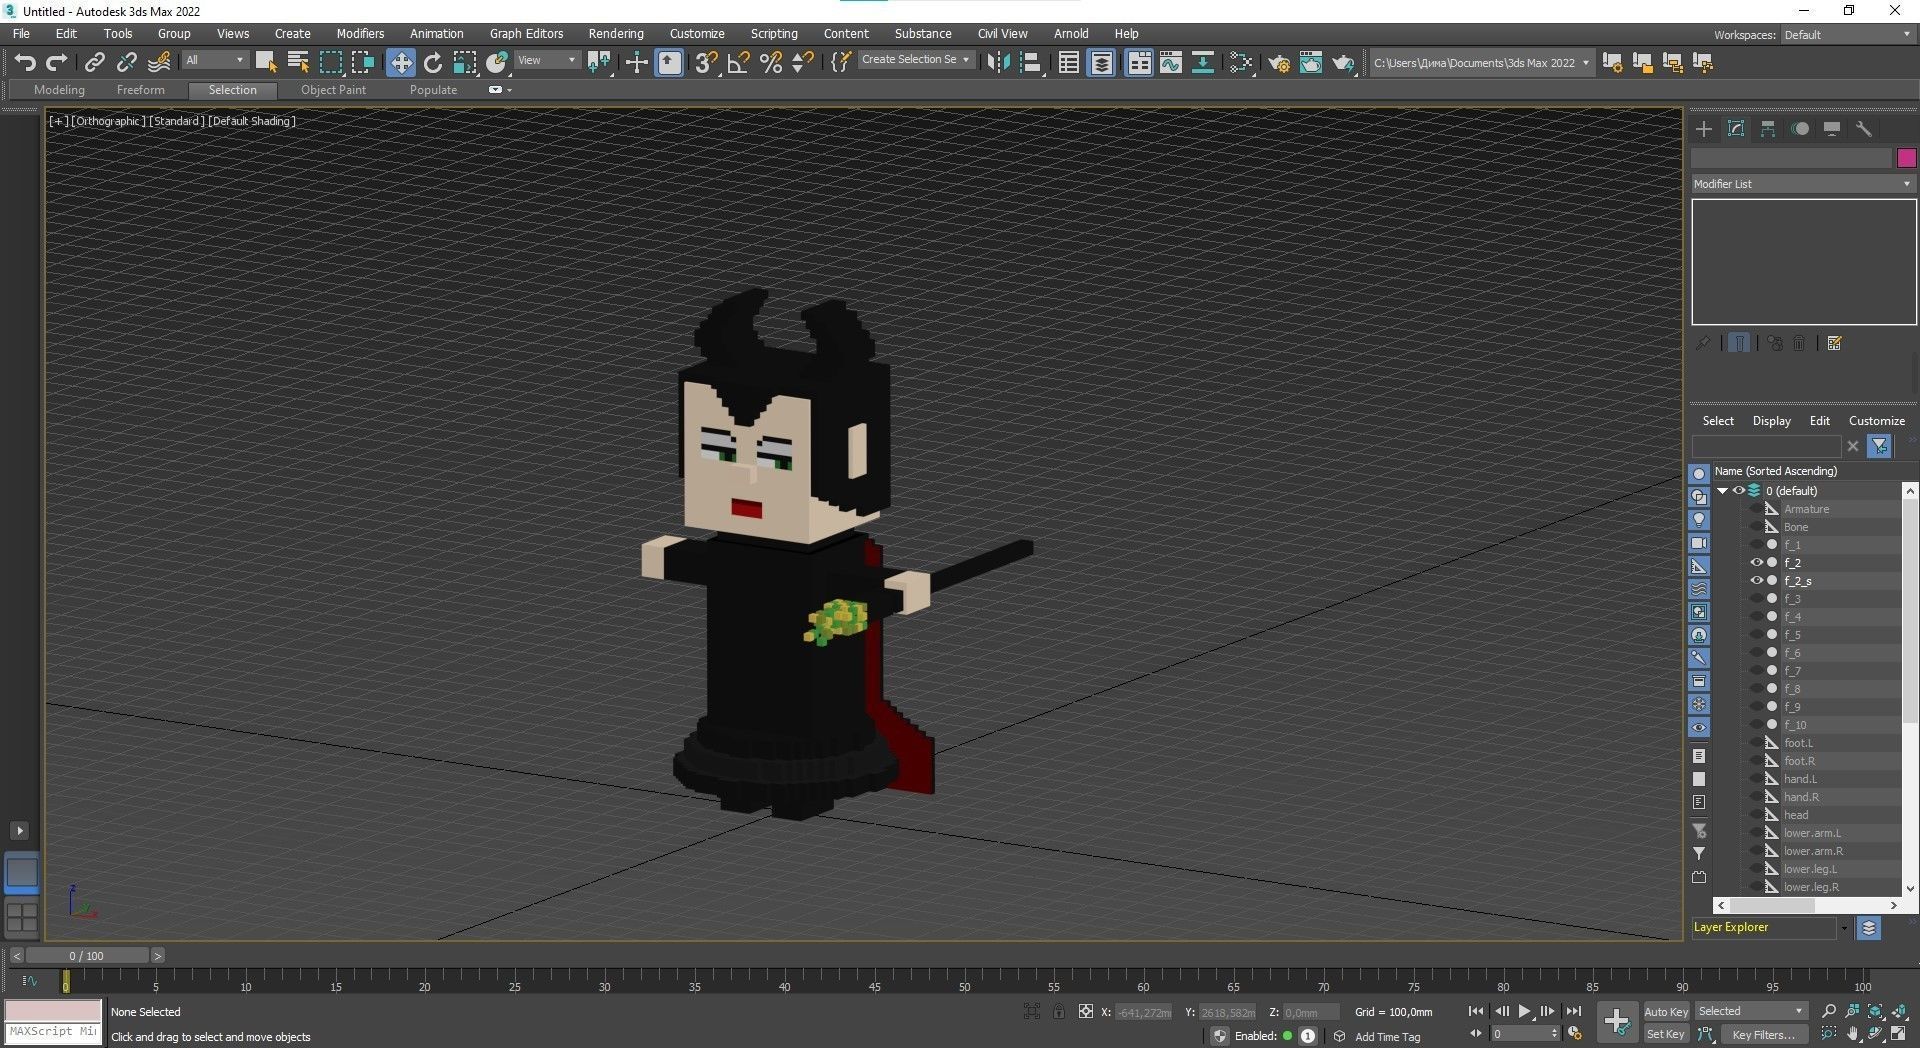Activate the Select and Link tool
Viewport: 1920px width, 1048px height.
(x=94, y=62)
